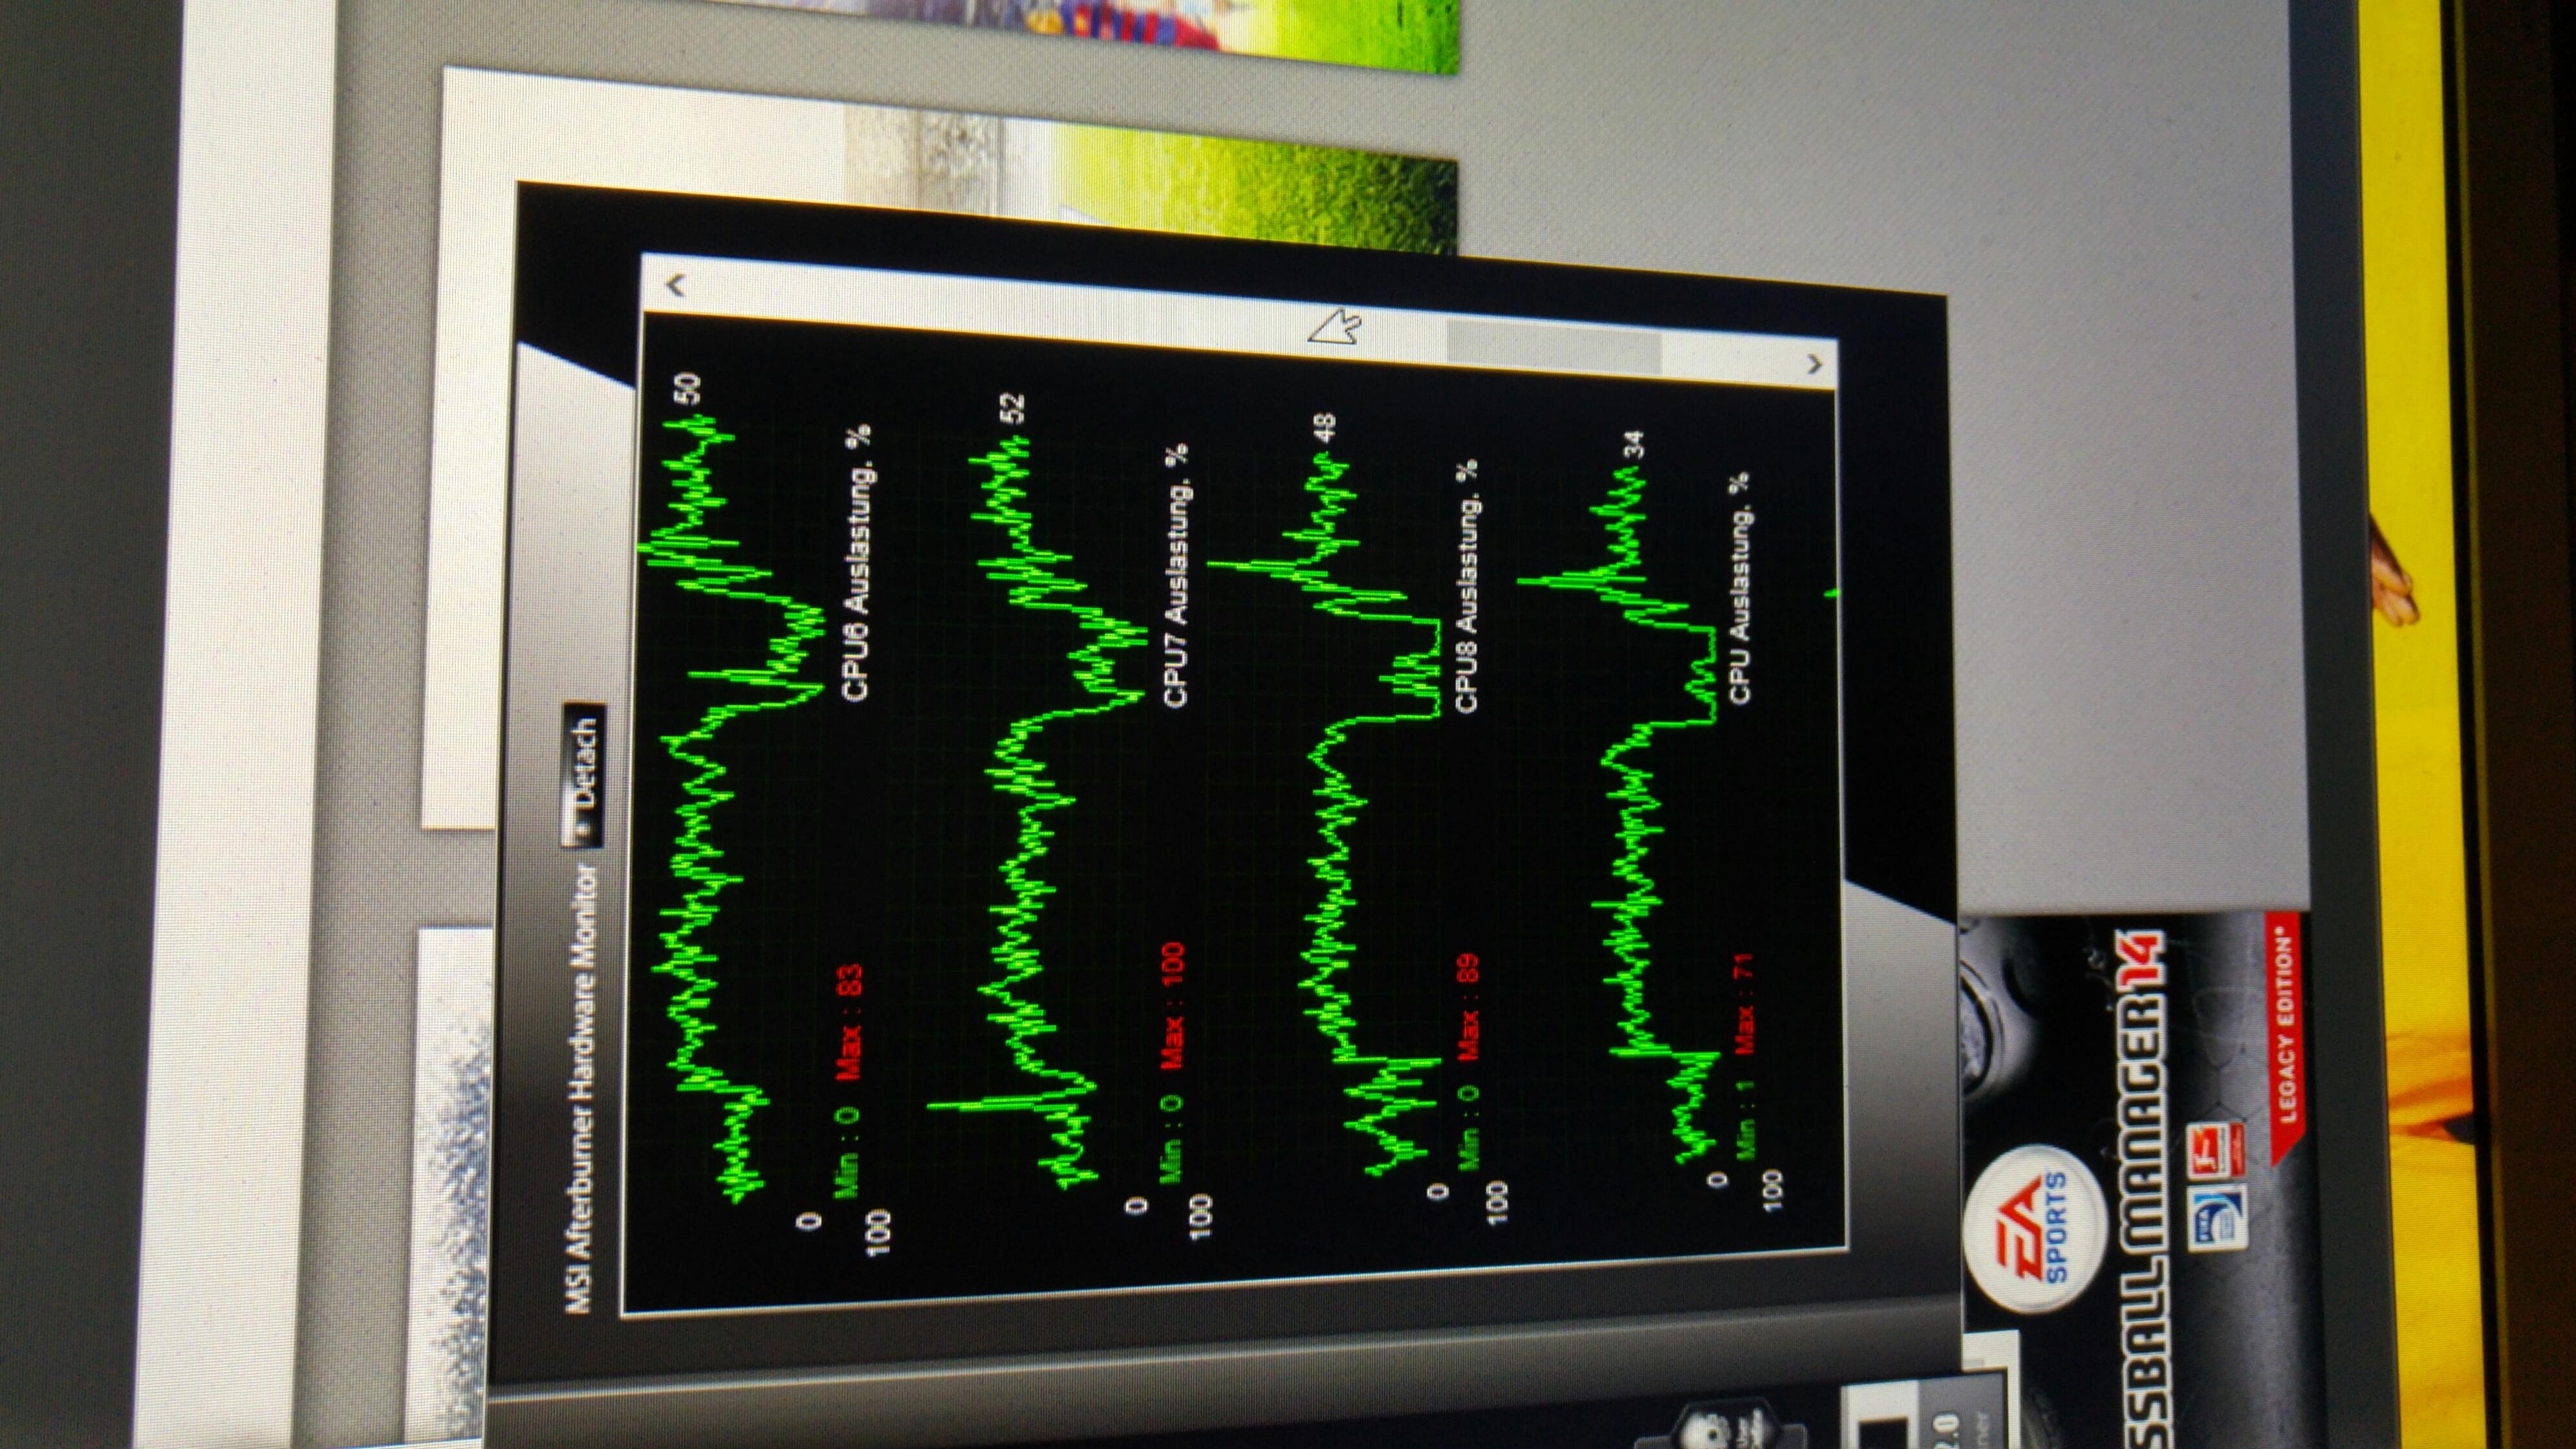The image size is (2576, 1449).
Task: Click scrollbar arrow near the CPU graph
Action: coord(1815,364)
